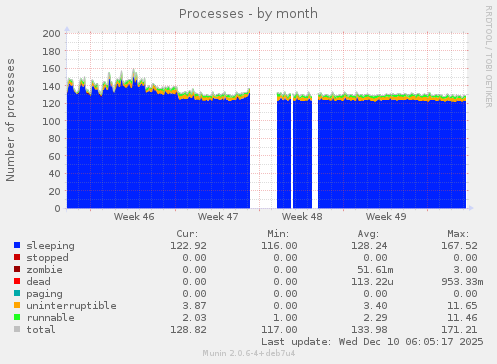Image resolution: width=497 pixels, height=364 pixels.
Task: Click total maximum value 171.21
Action: pyautogui.click(x=459, y=330)
